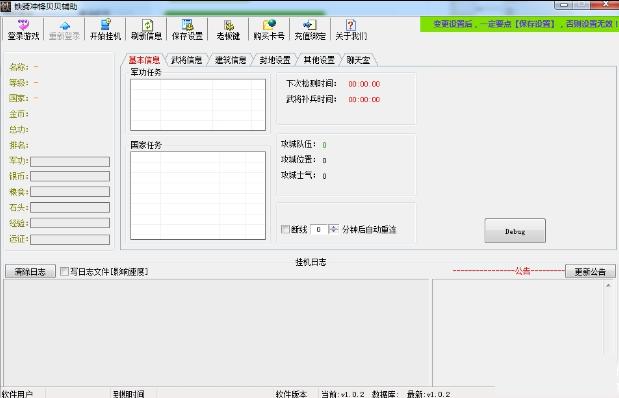The image size is (619, 398).
Task: Click the reconnect minutes spinner arrows
Action: (334, 229)
